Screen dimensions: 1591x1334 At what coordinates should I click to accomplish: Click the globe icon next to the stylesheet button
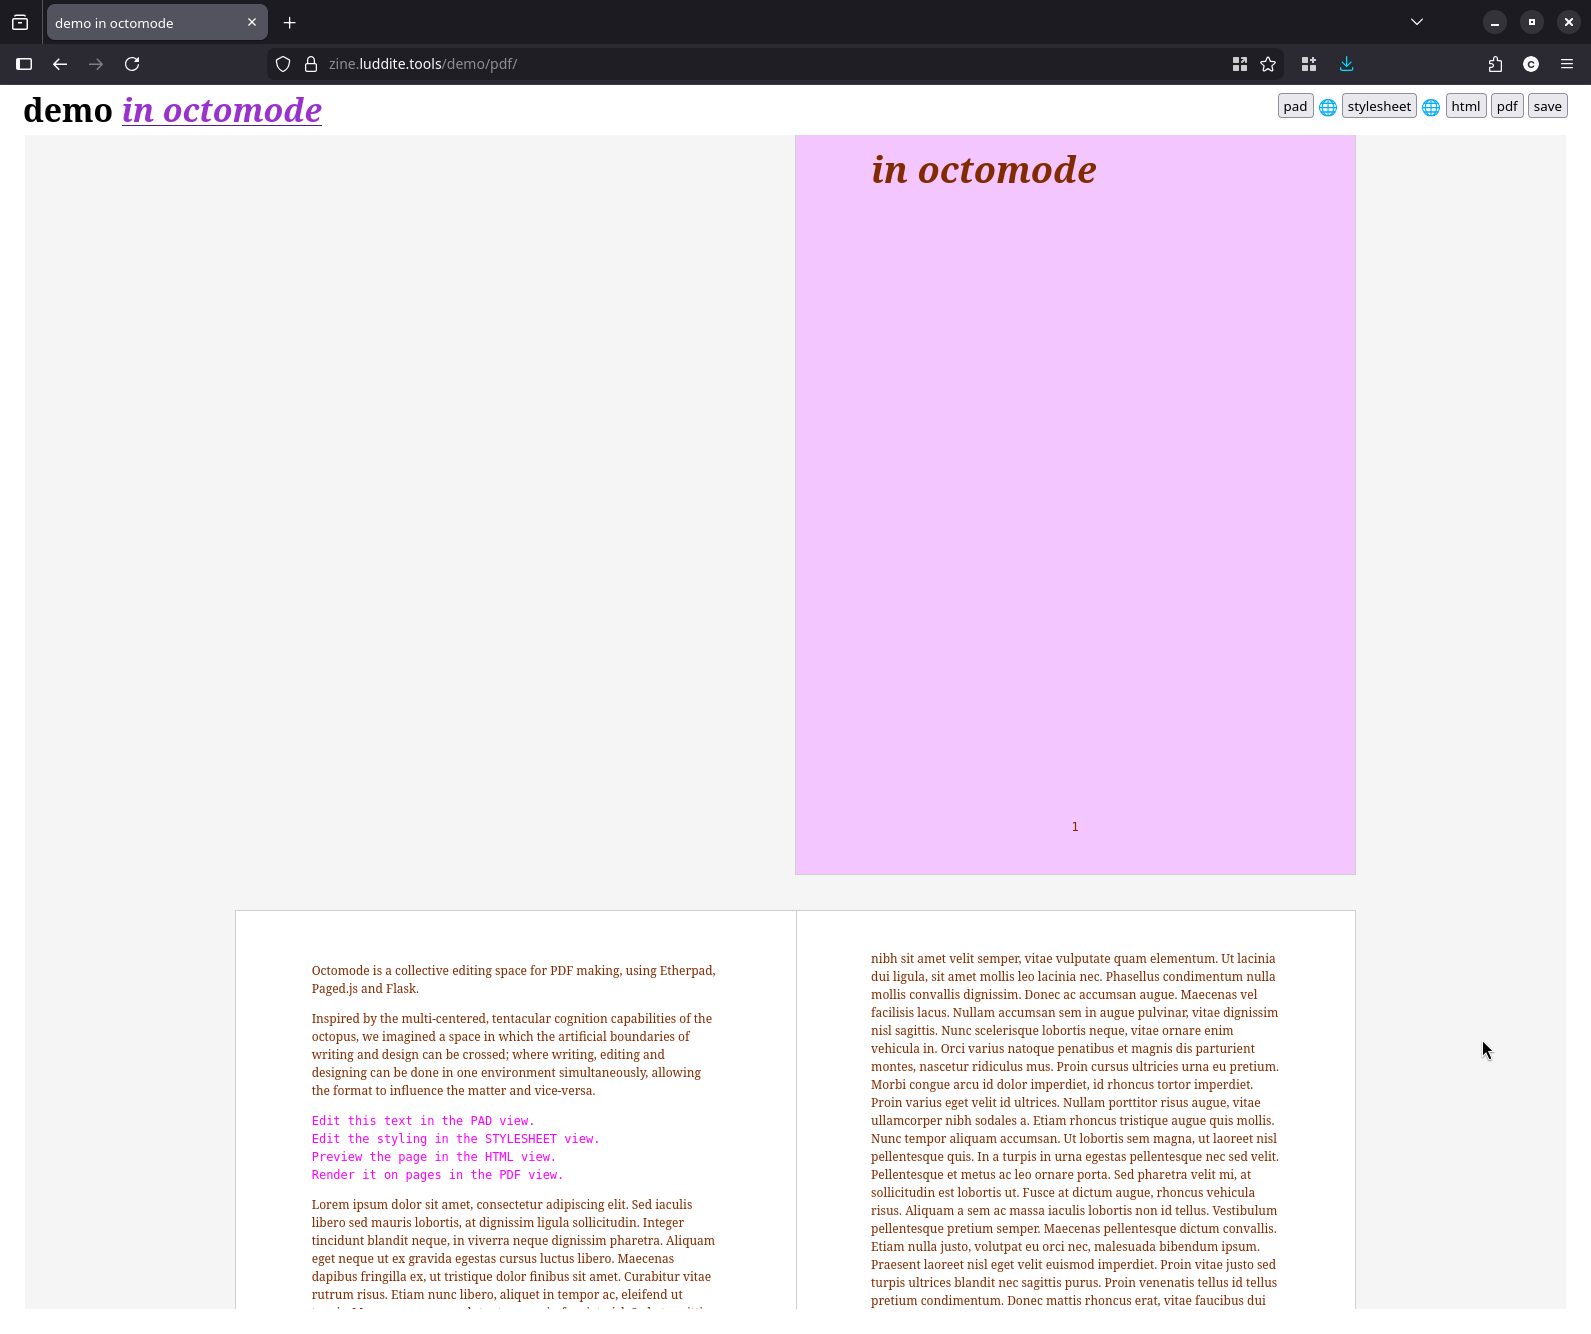click(x=1431, y=107)
